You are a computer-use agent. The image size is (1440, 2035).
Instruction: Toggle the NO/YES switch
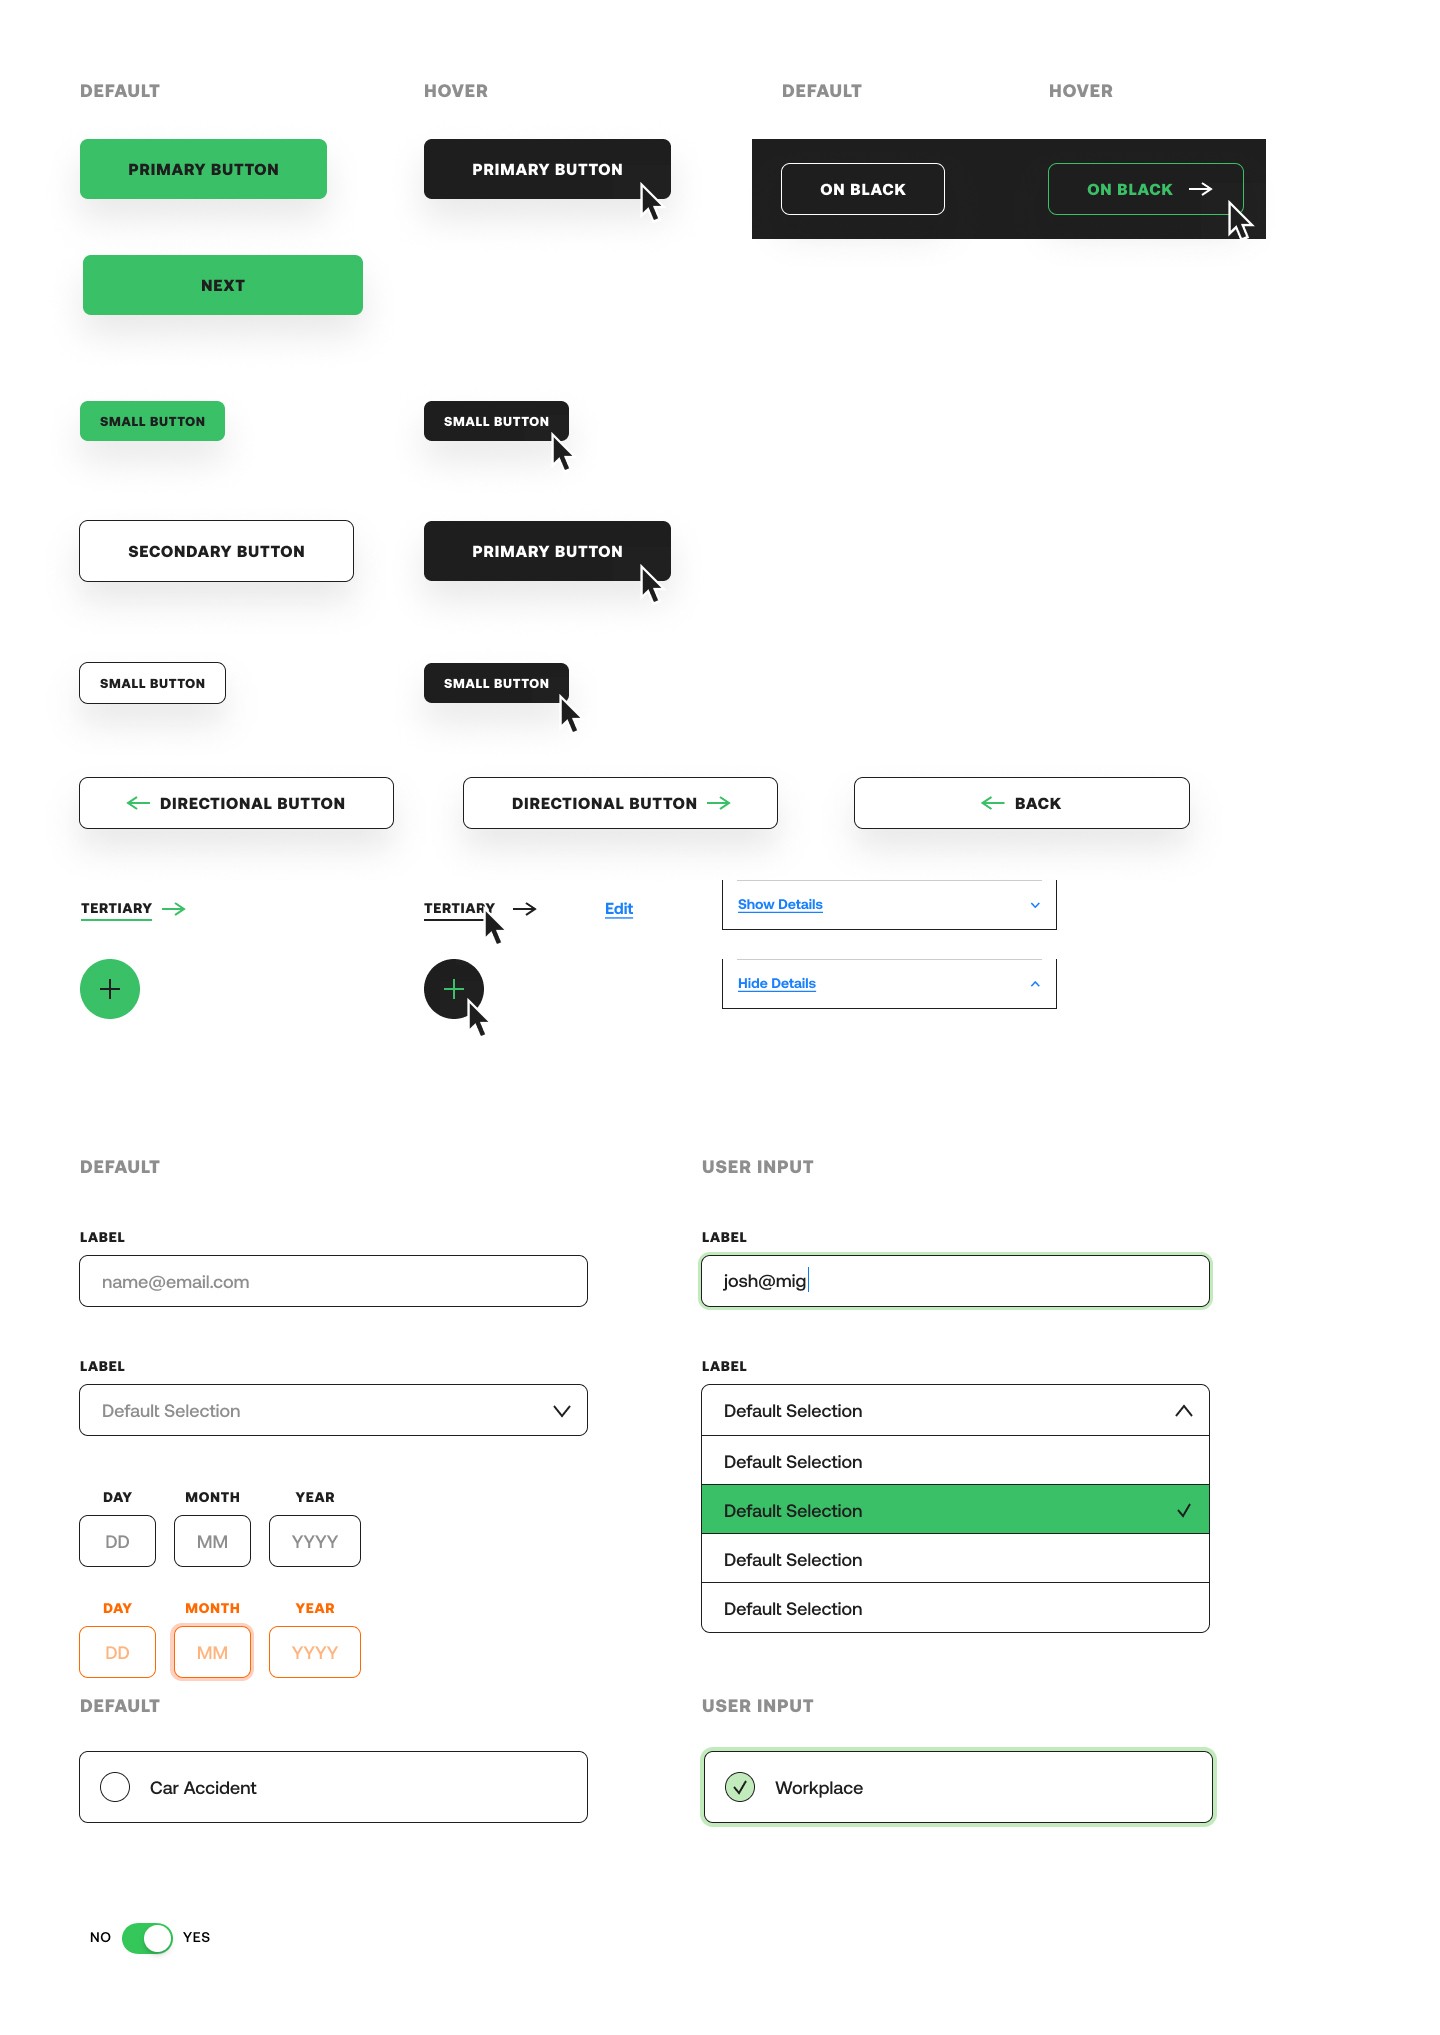(147, 1938)
